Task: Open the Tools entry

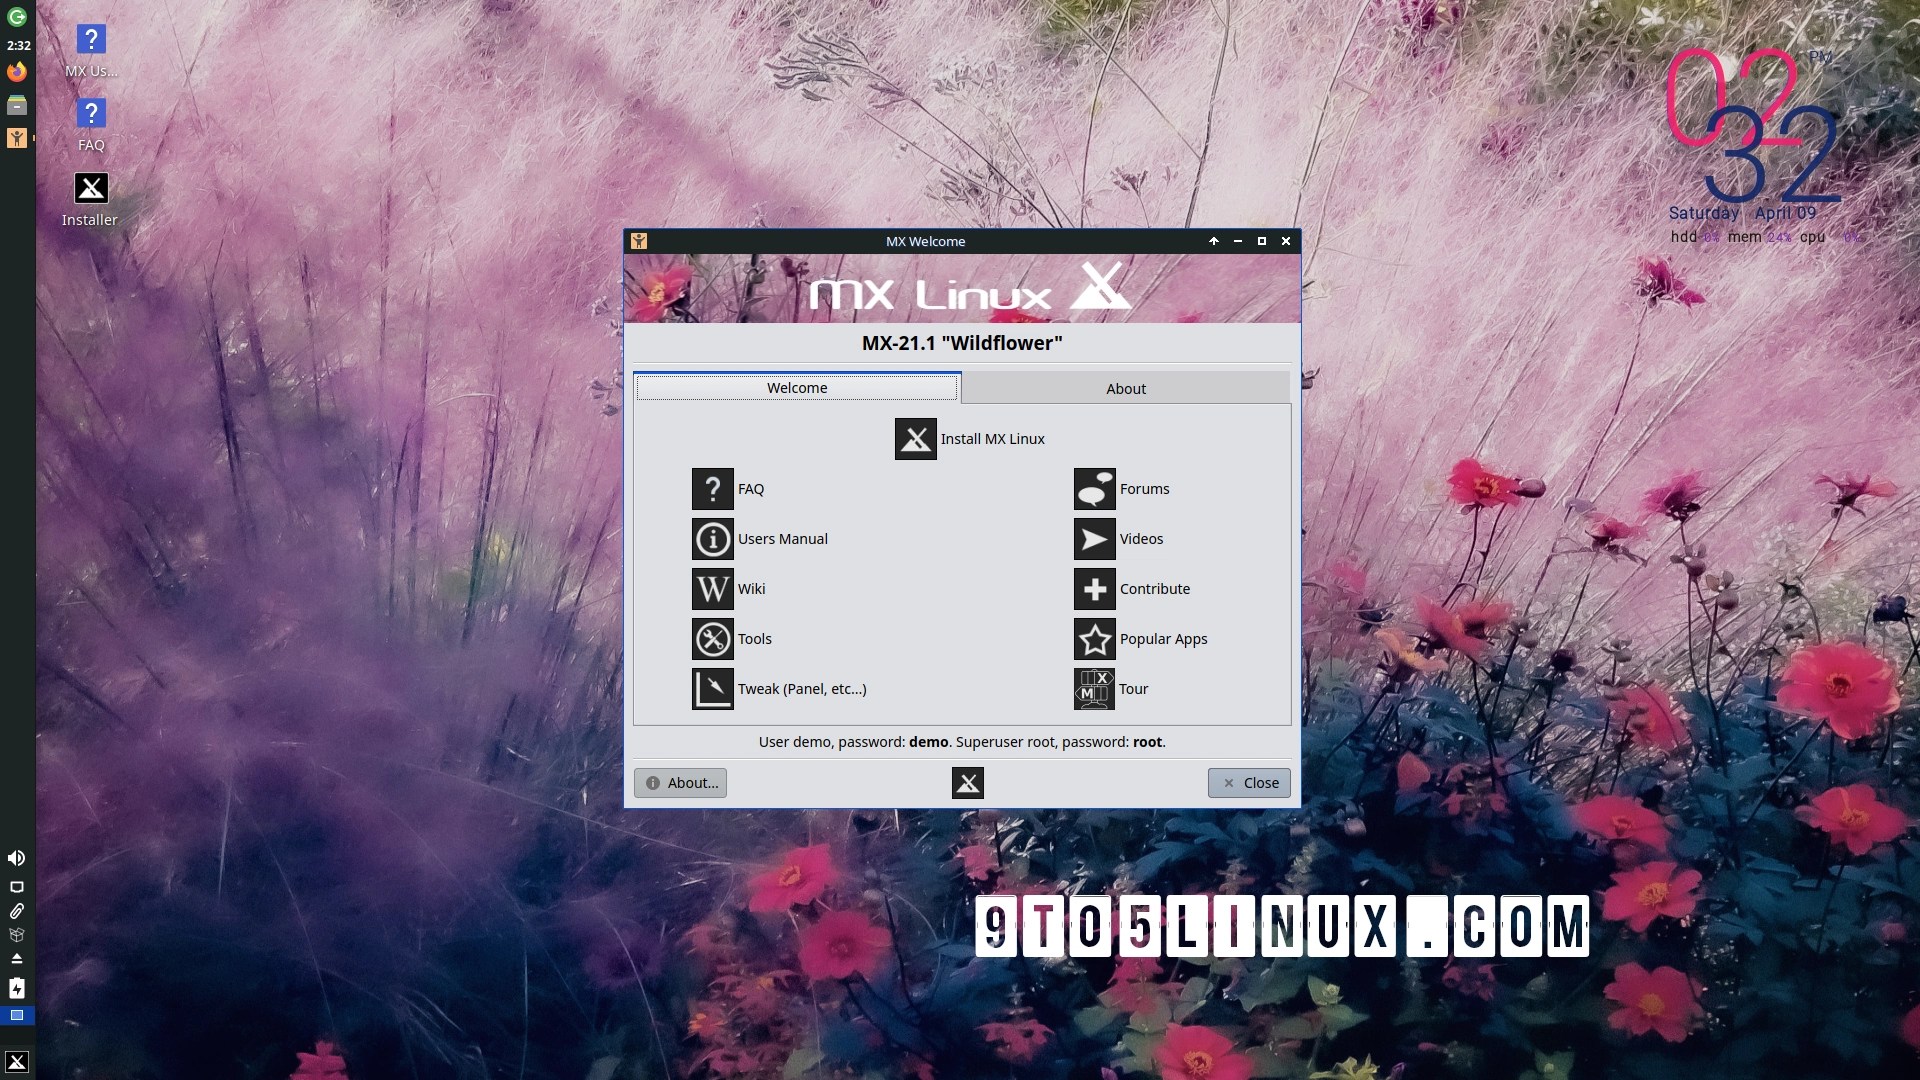Action: pos(732,639)
